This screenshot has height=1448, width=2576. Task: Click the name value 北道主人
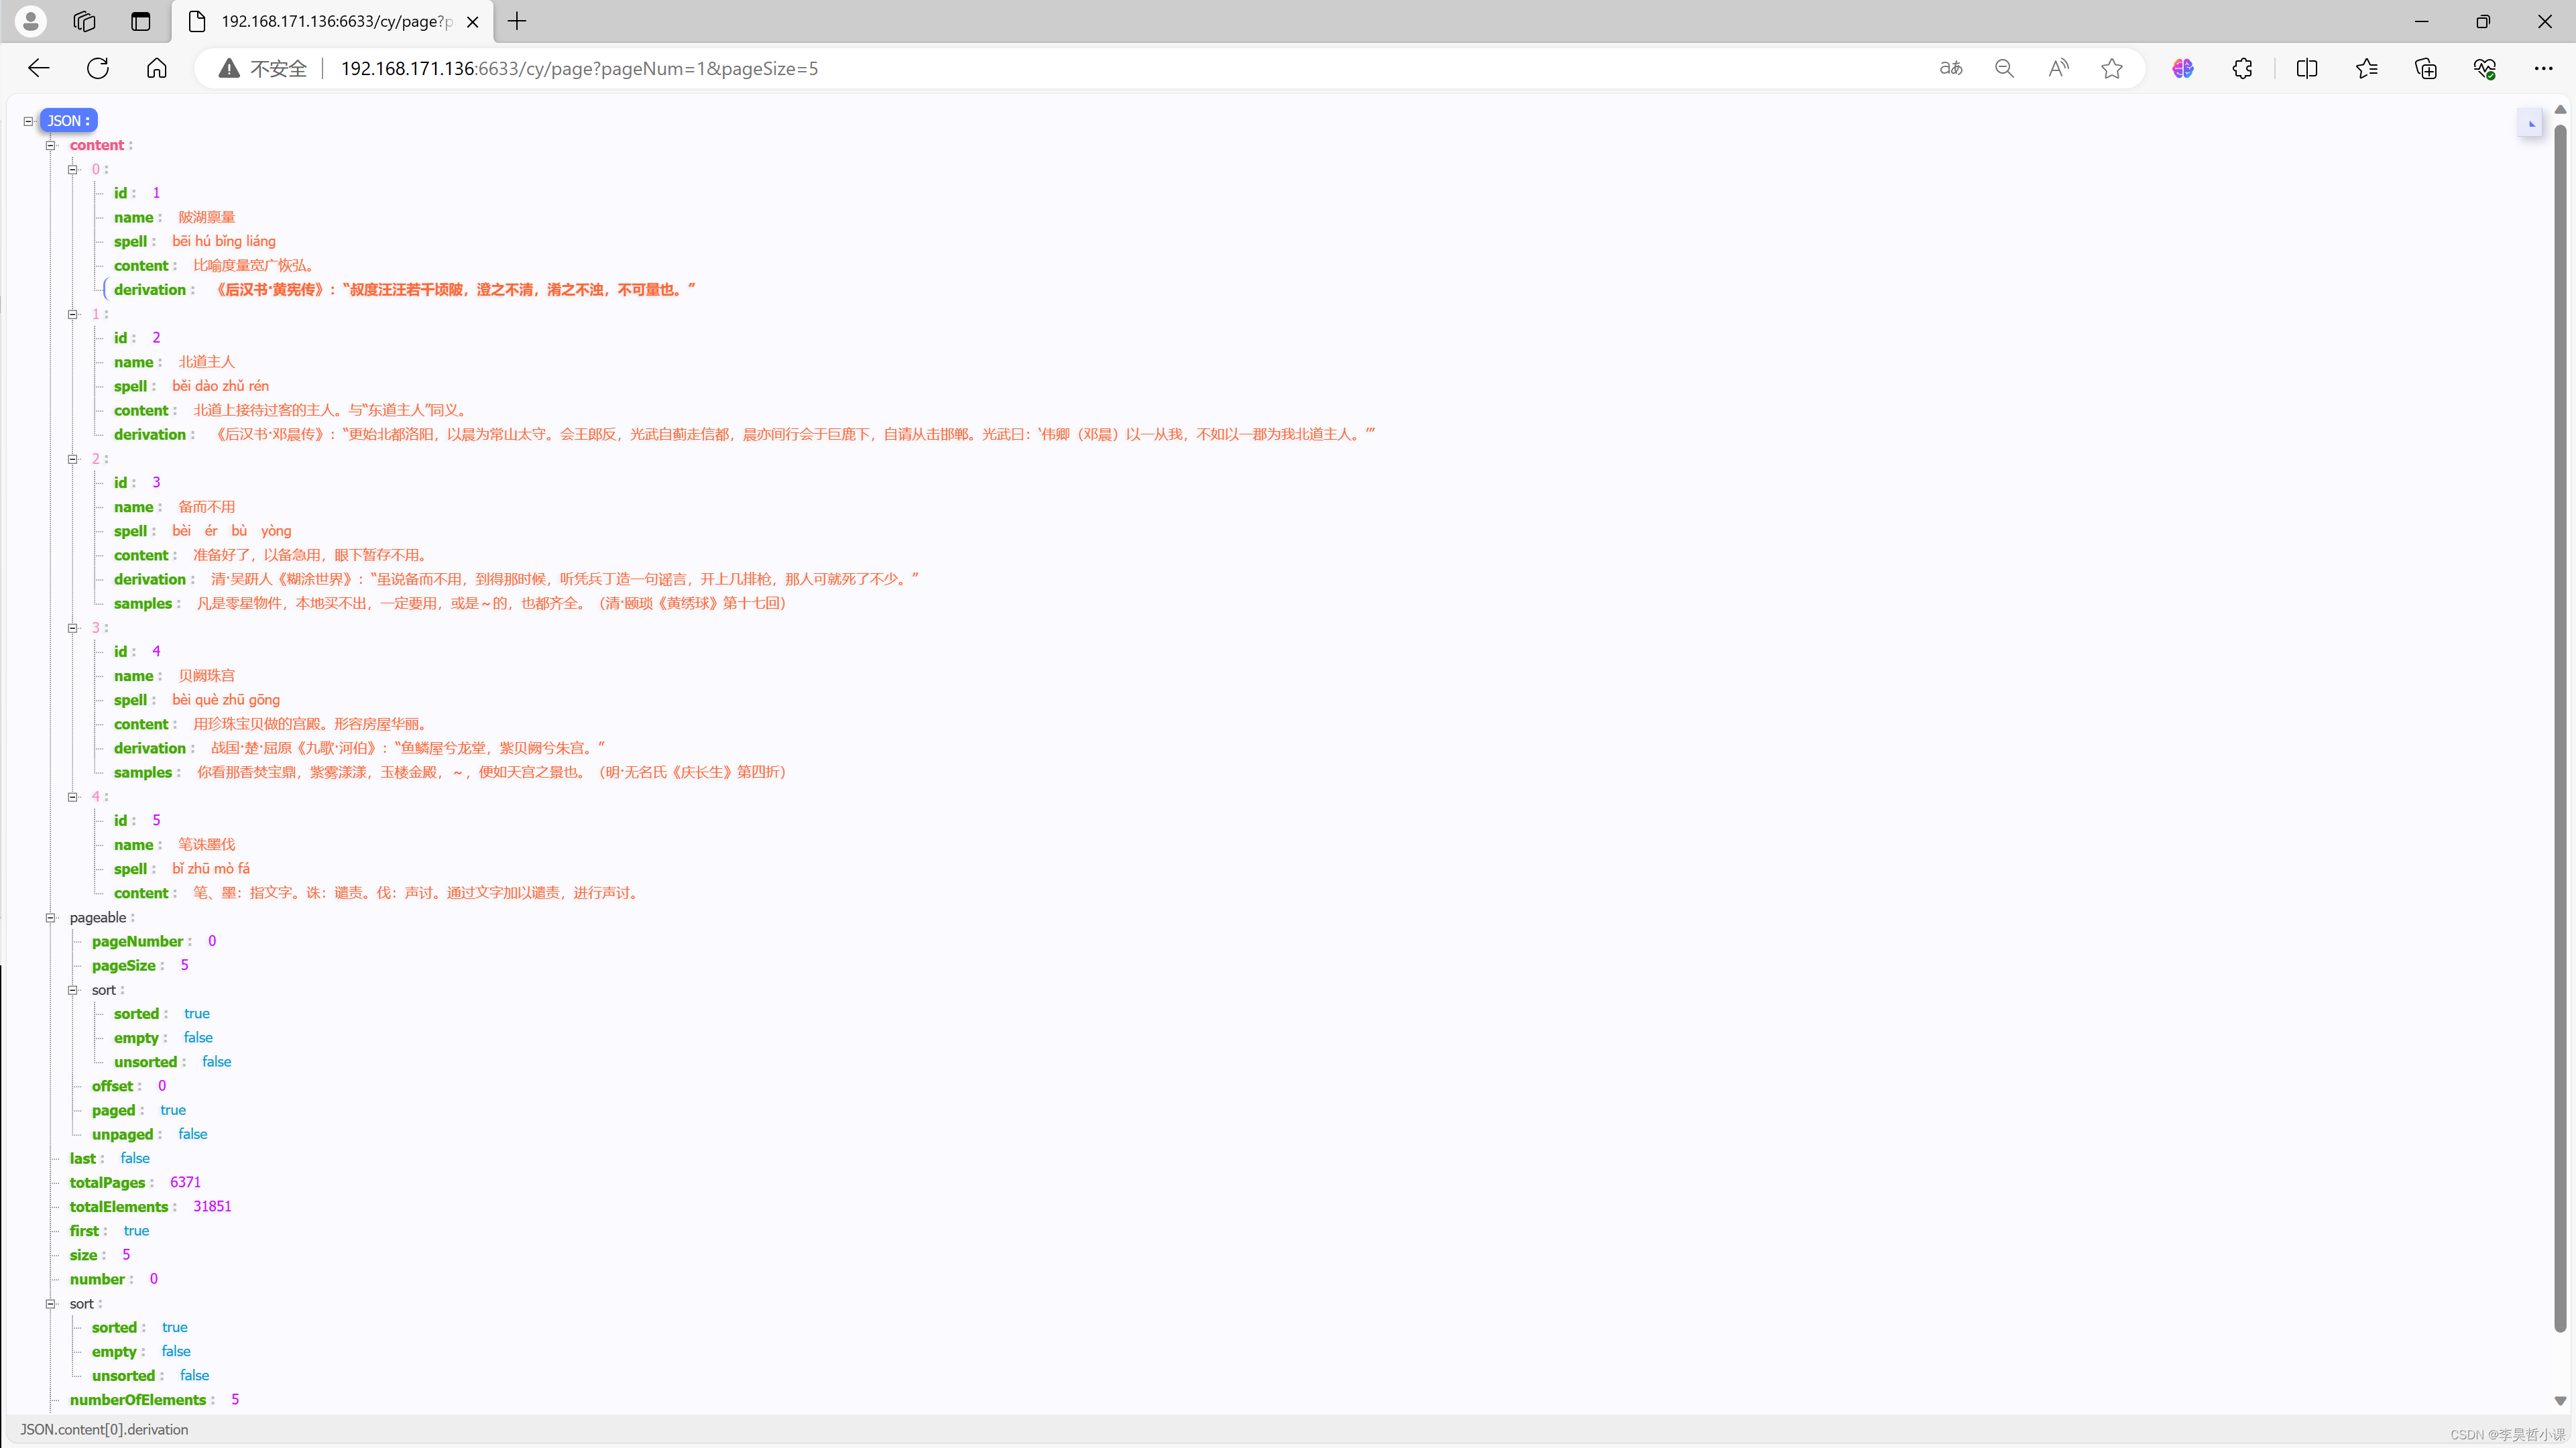[207, 362]
